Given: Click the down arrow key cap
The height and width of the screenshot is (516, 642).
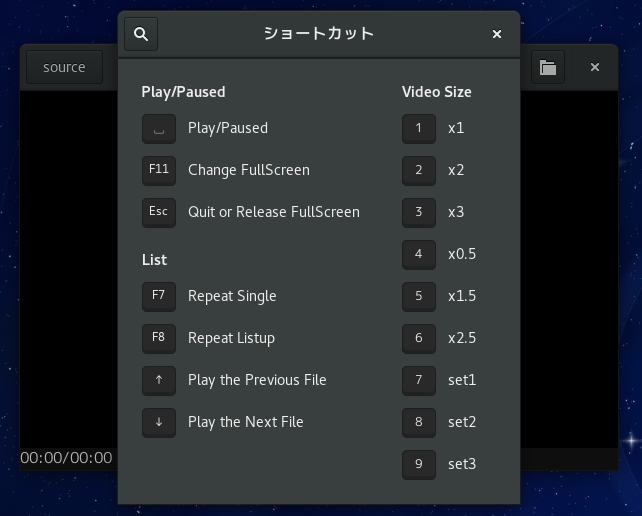Looking at the screenshot, I should [159, 423].
